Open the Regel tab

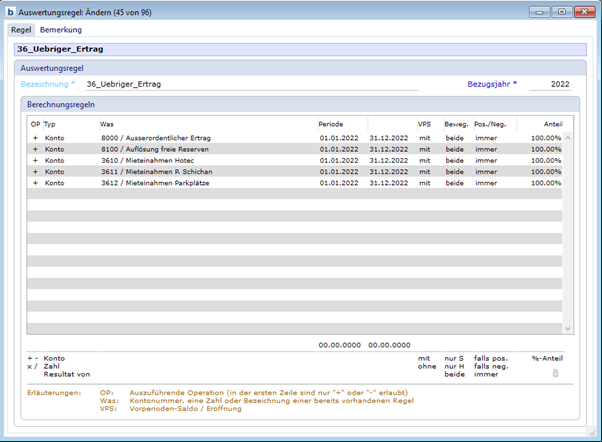[x=21, y=30]
